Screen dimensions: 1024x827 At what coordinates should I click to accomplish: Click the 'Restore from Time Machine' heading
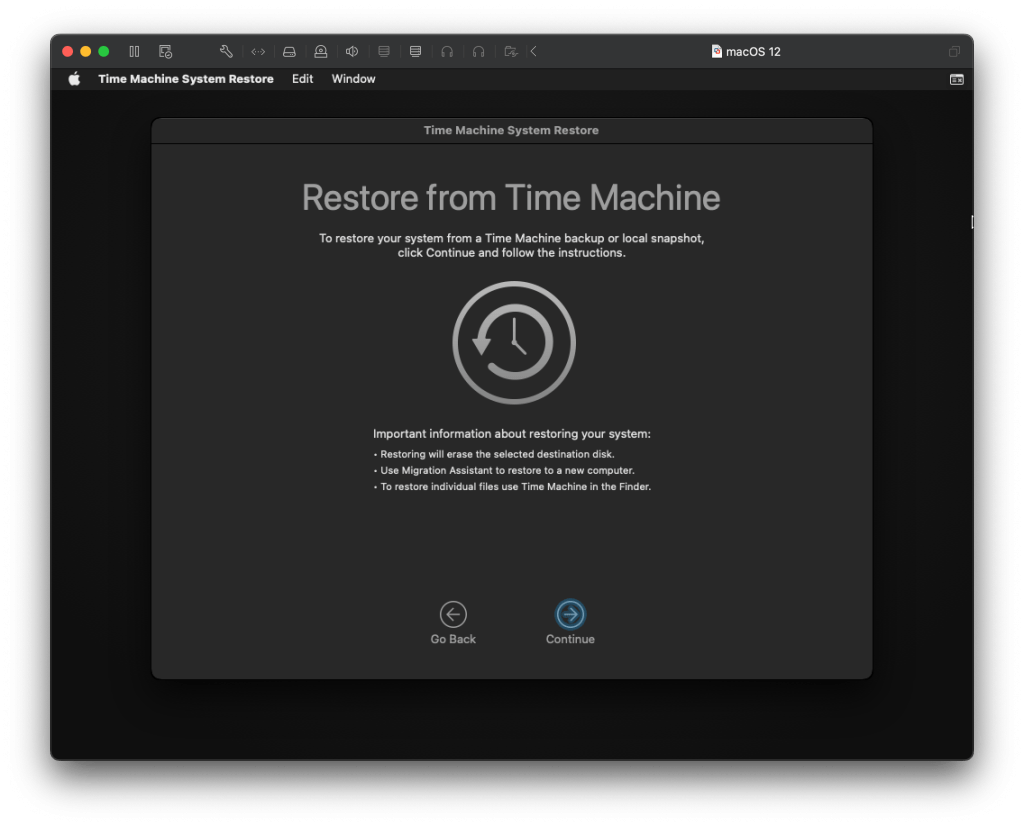point(511,198)
